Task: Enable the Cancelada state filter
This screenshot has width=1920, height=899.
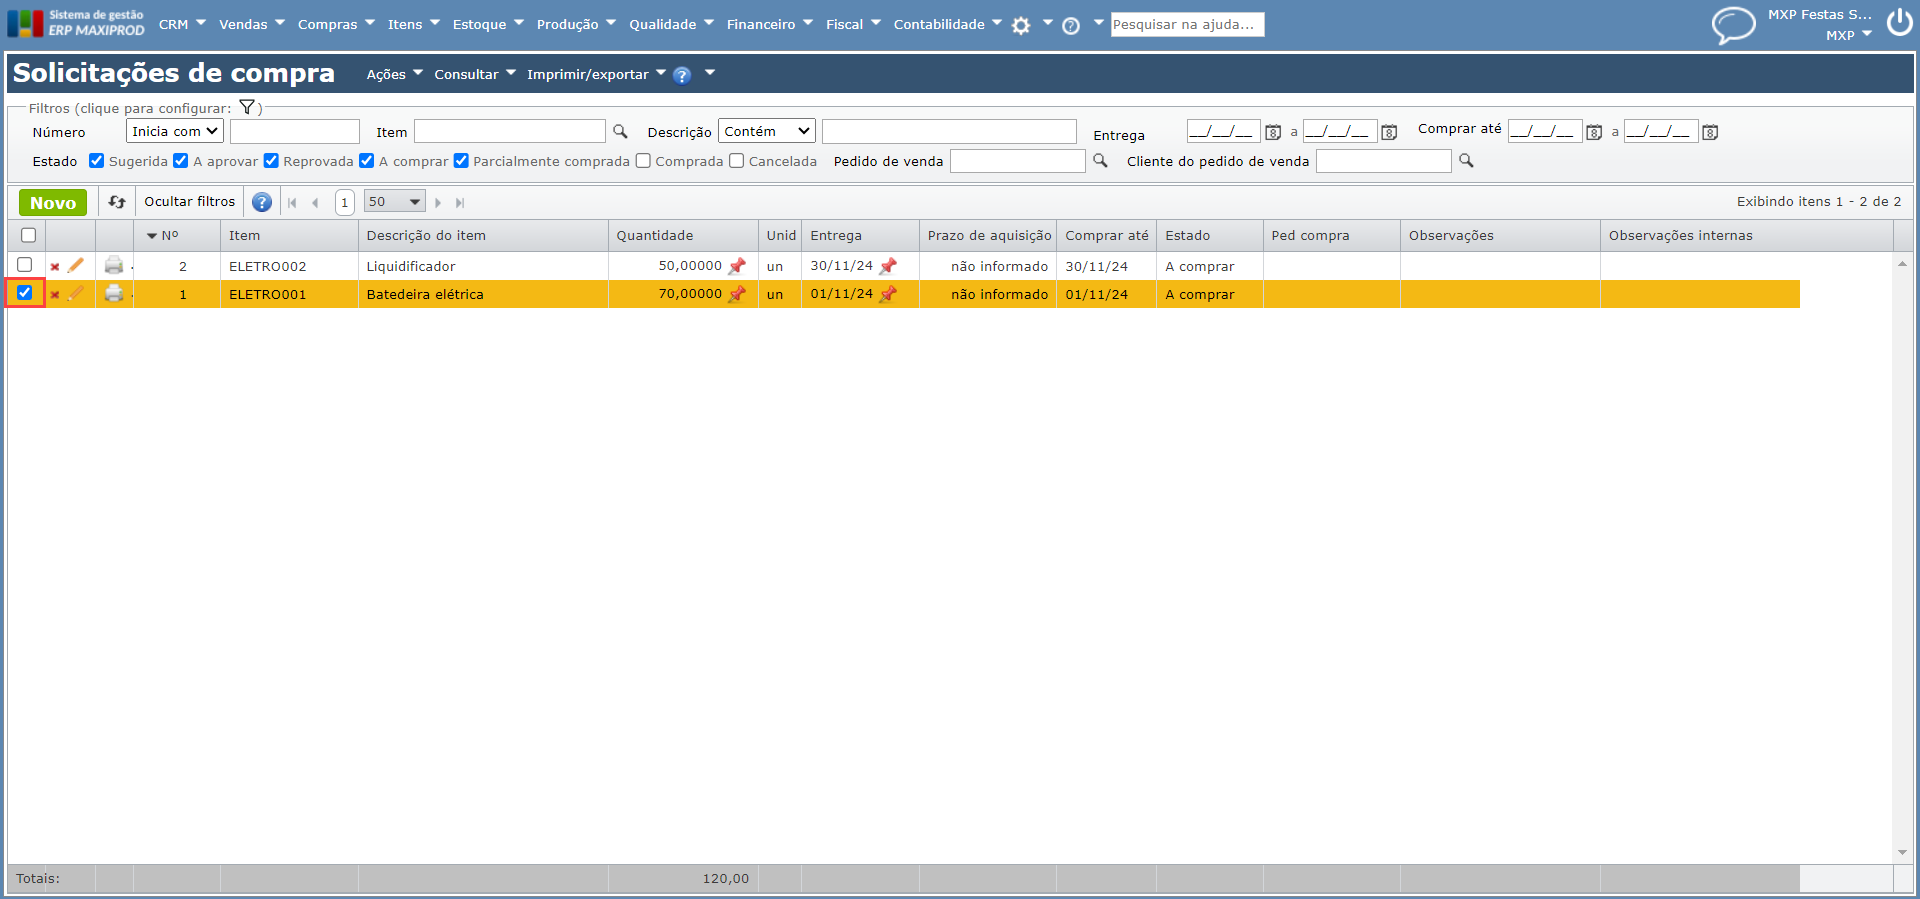Action: (x=736, y=160)
